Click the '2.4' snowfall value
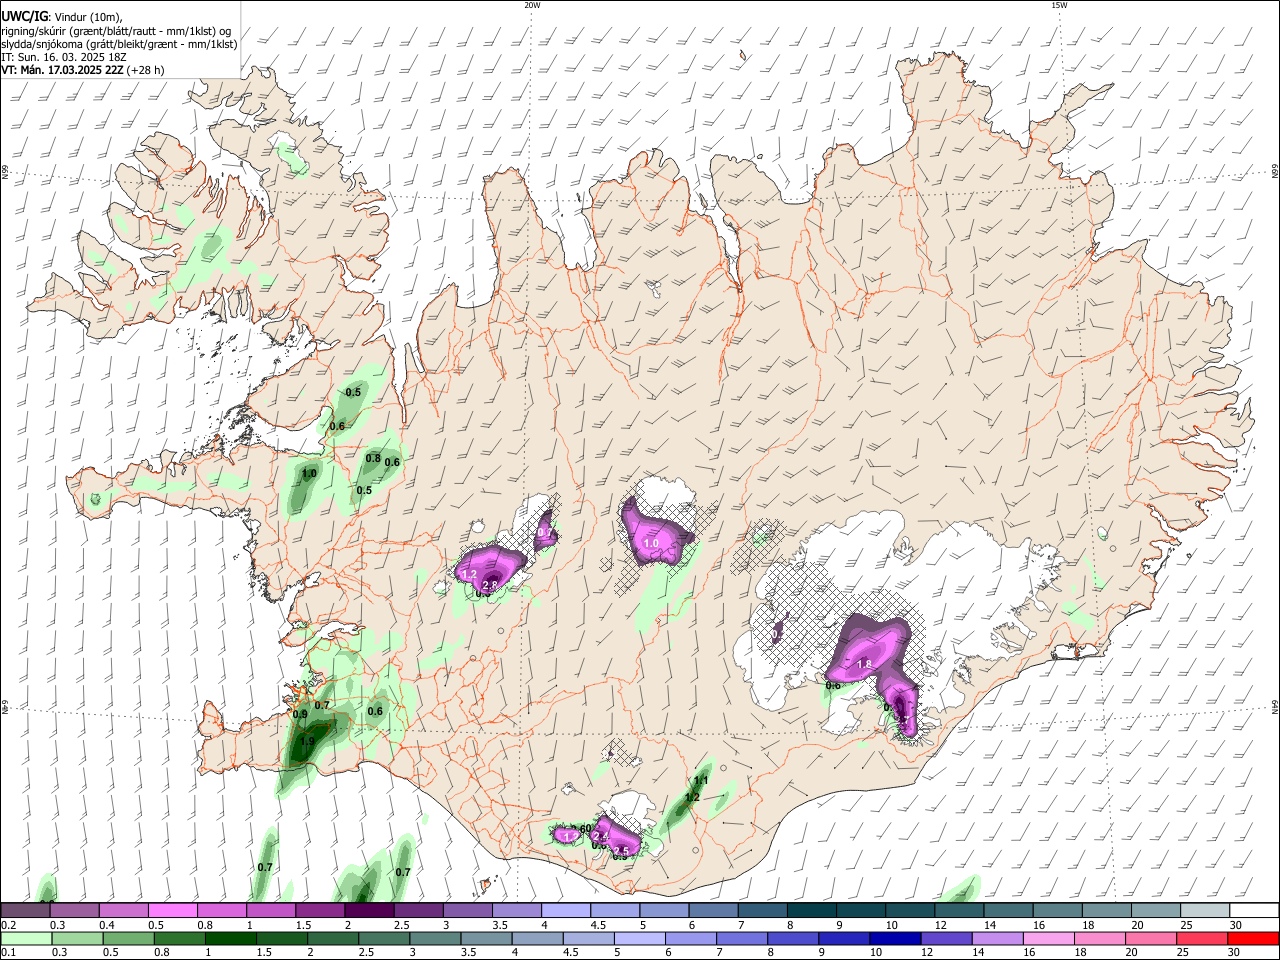This screenshot has width=1280, height=960. 601,836
